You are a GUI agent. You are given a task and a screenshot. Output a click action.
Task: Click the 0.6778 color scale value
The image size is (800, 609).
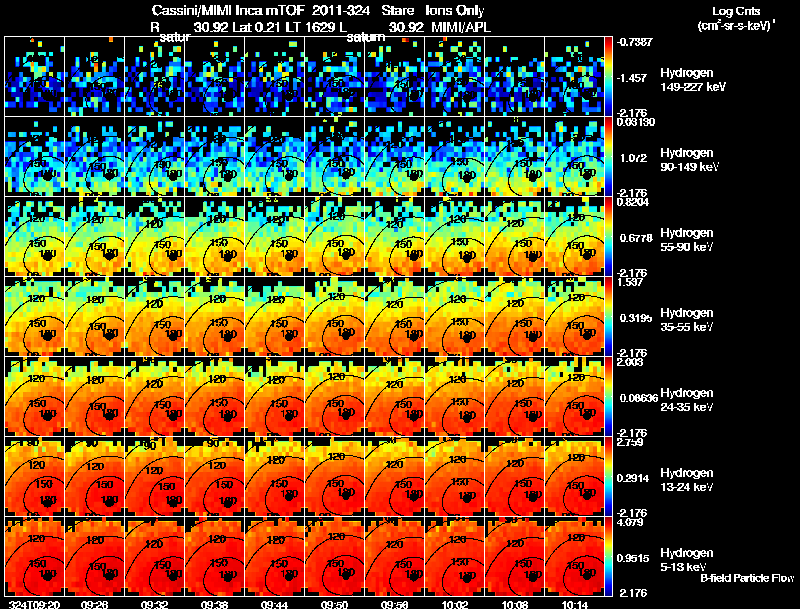(x=636, y=238)
